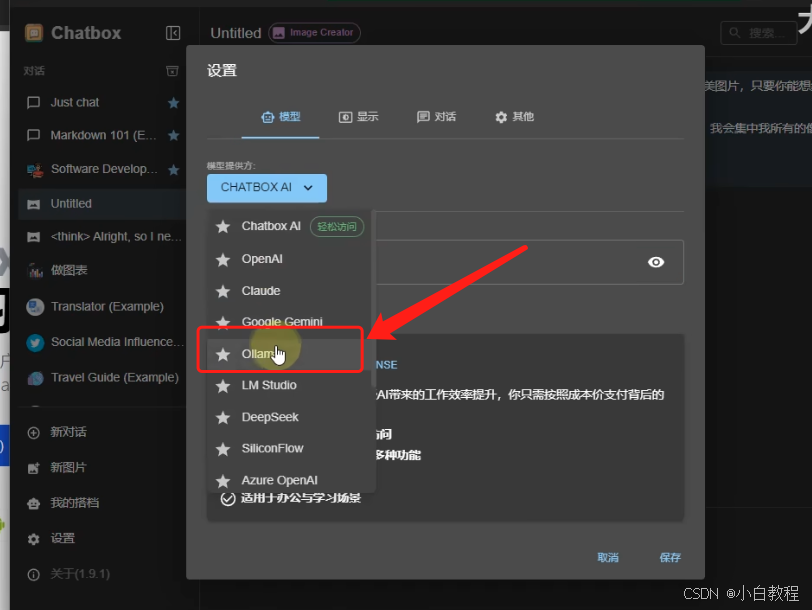The width and height of the screenshot is (812, 610).
Task: Open the Markdown 101 conversation
Action: point(102,136)
